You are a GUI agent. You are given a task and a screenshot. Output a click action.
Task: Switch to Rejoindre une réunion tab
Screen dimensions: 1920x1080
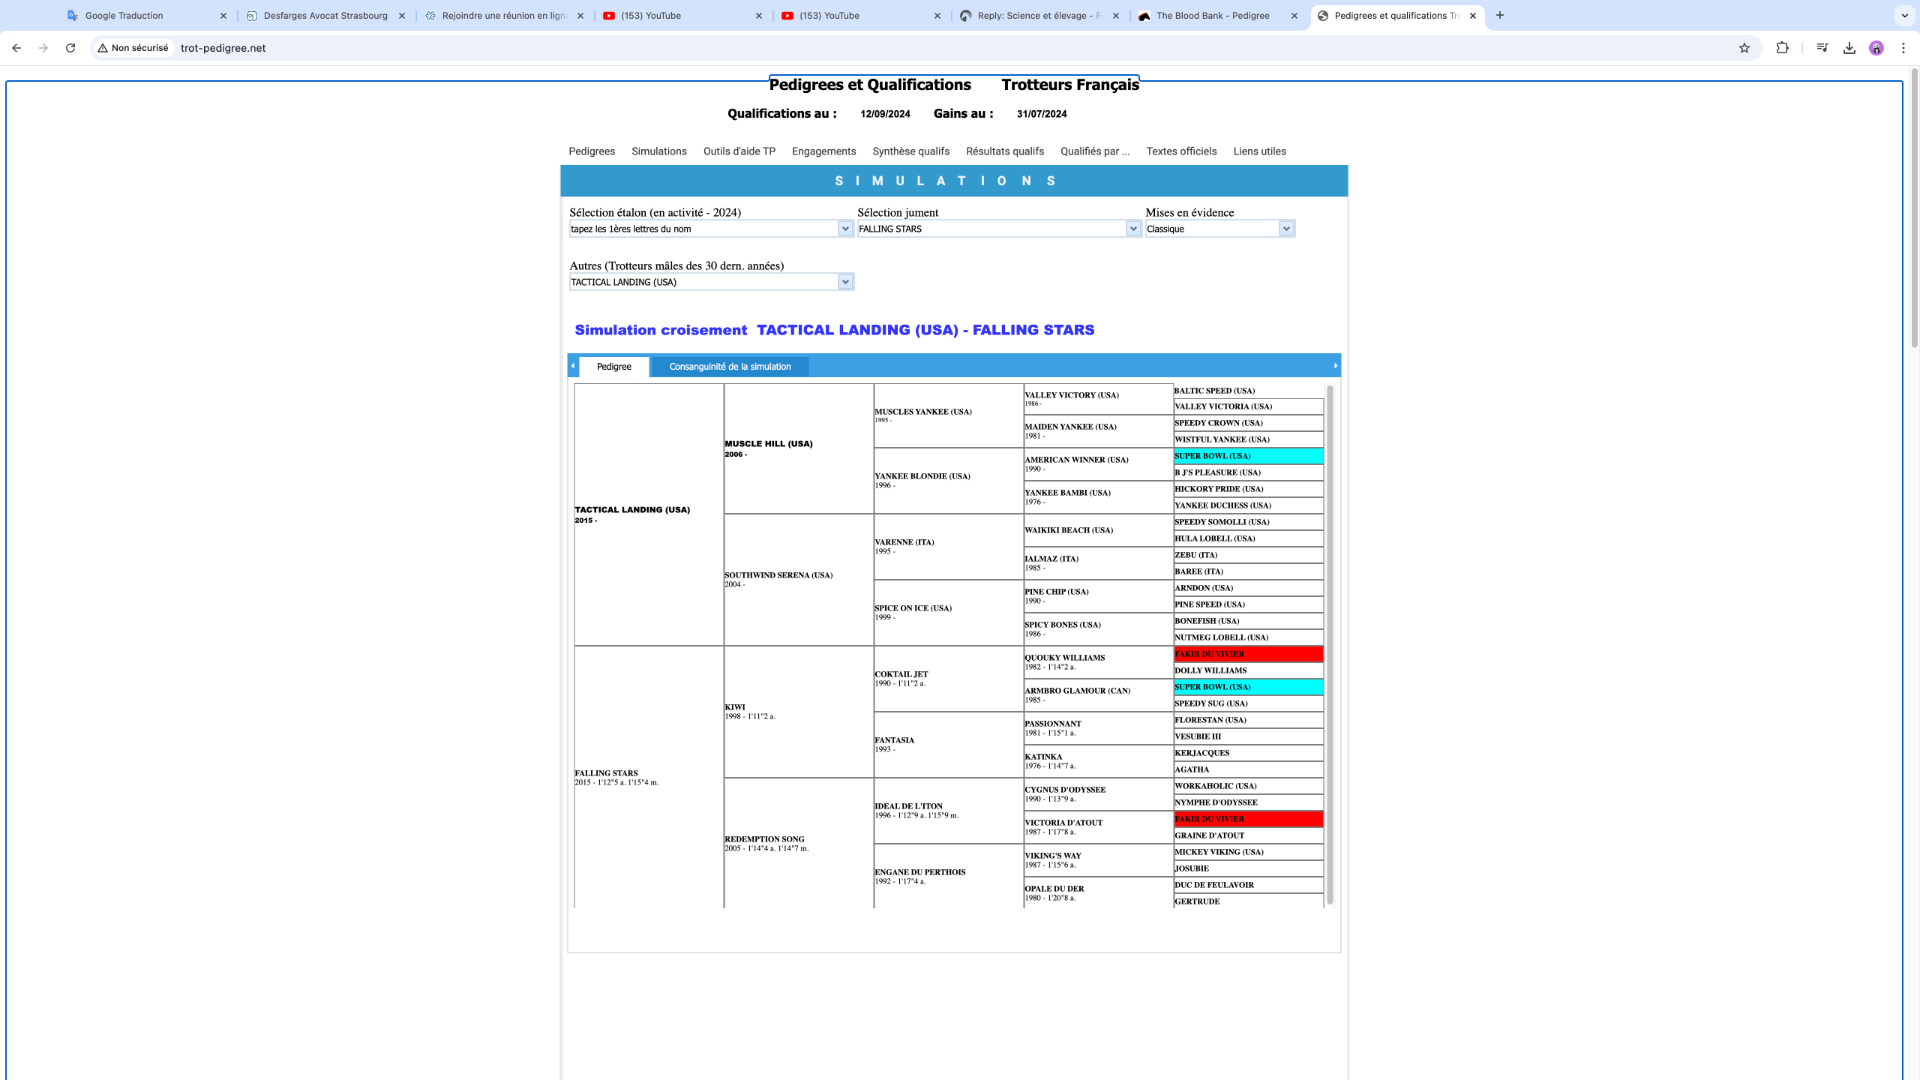(x=504, y=16)
